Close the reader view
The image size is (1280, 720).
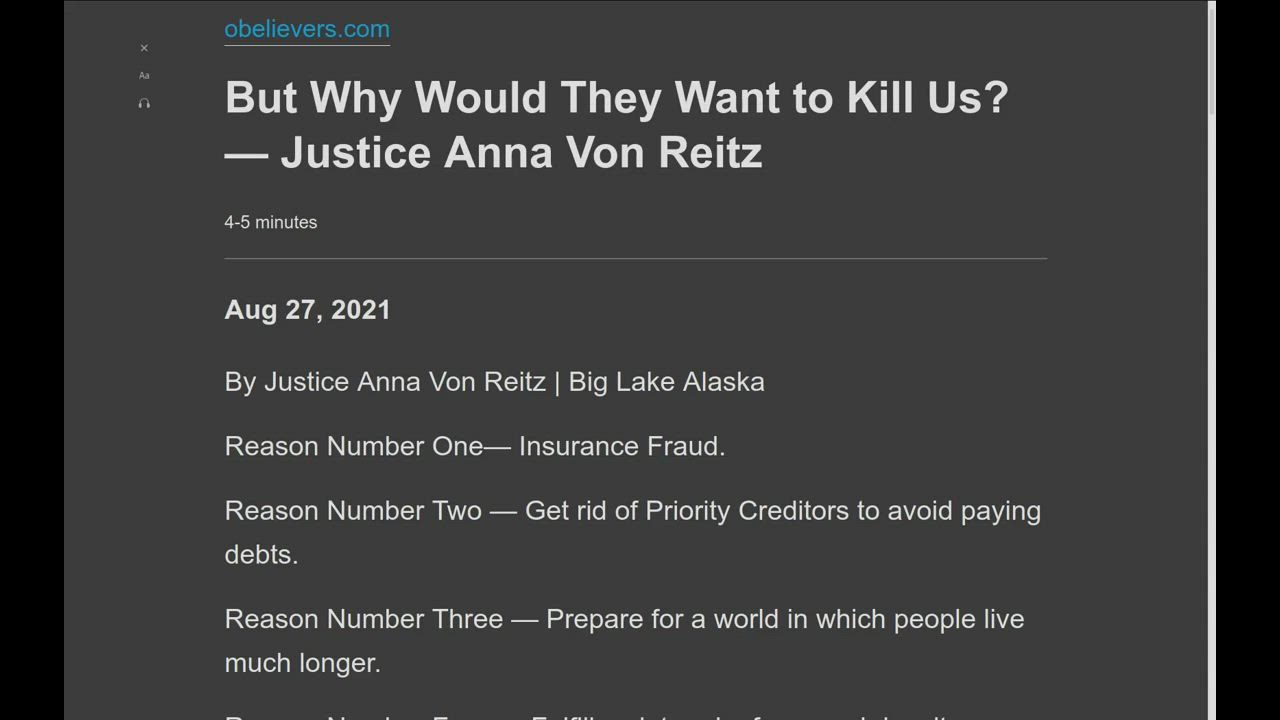click(x=144, y=48)
